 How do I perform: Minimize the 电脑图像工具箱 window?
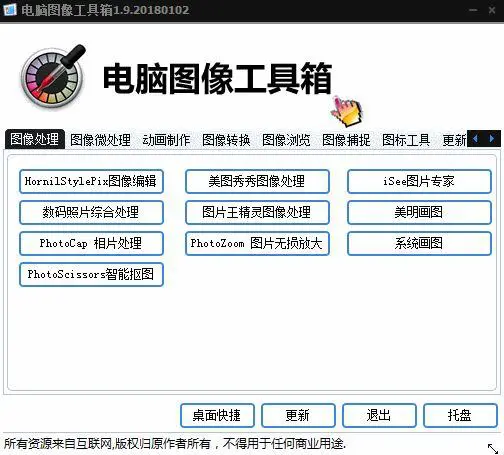(x=473, y=10)
